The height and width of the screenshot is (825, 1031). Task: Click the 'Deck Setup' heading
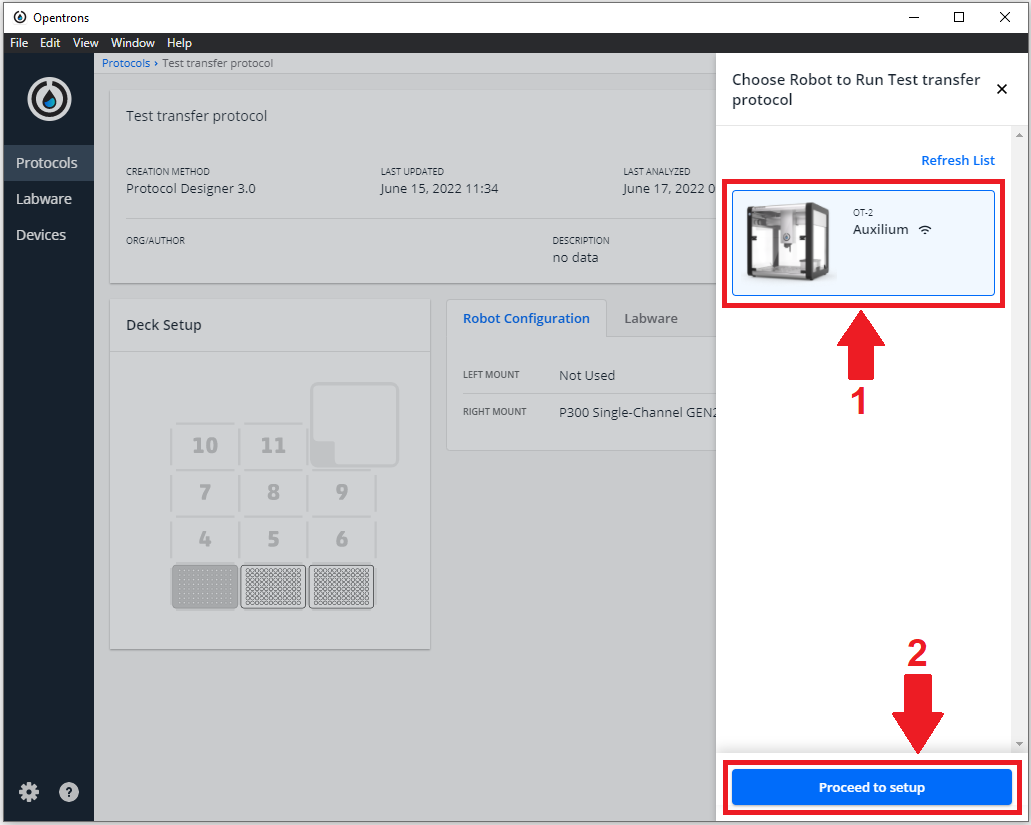(164, 325)
